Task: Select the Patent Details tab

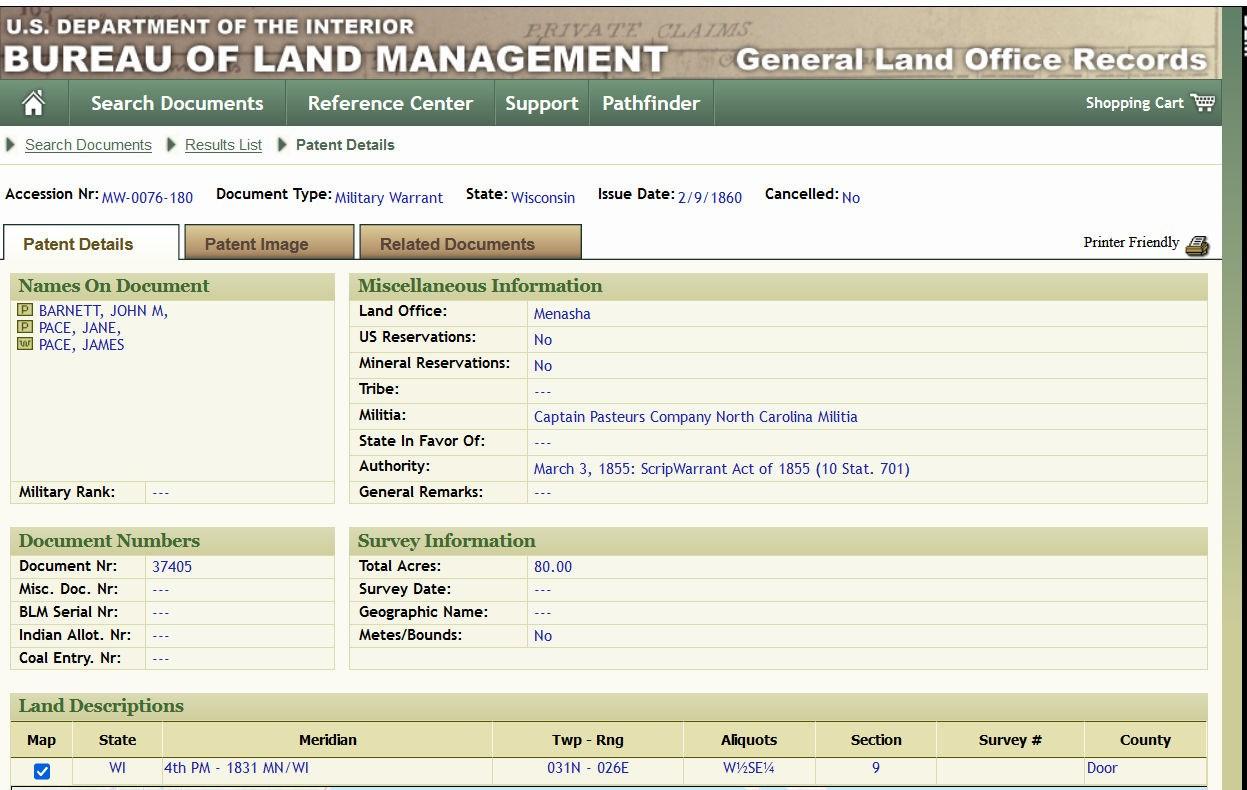Action: pos(91,243)
